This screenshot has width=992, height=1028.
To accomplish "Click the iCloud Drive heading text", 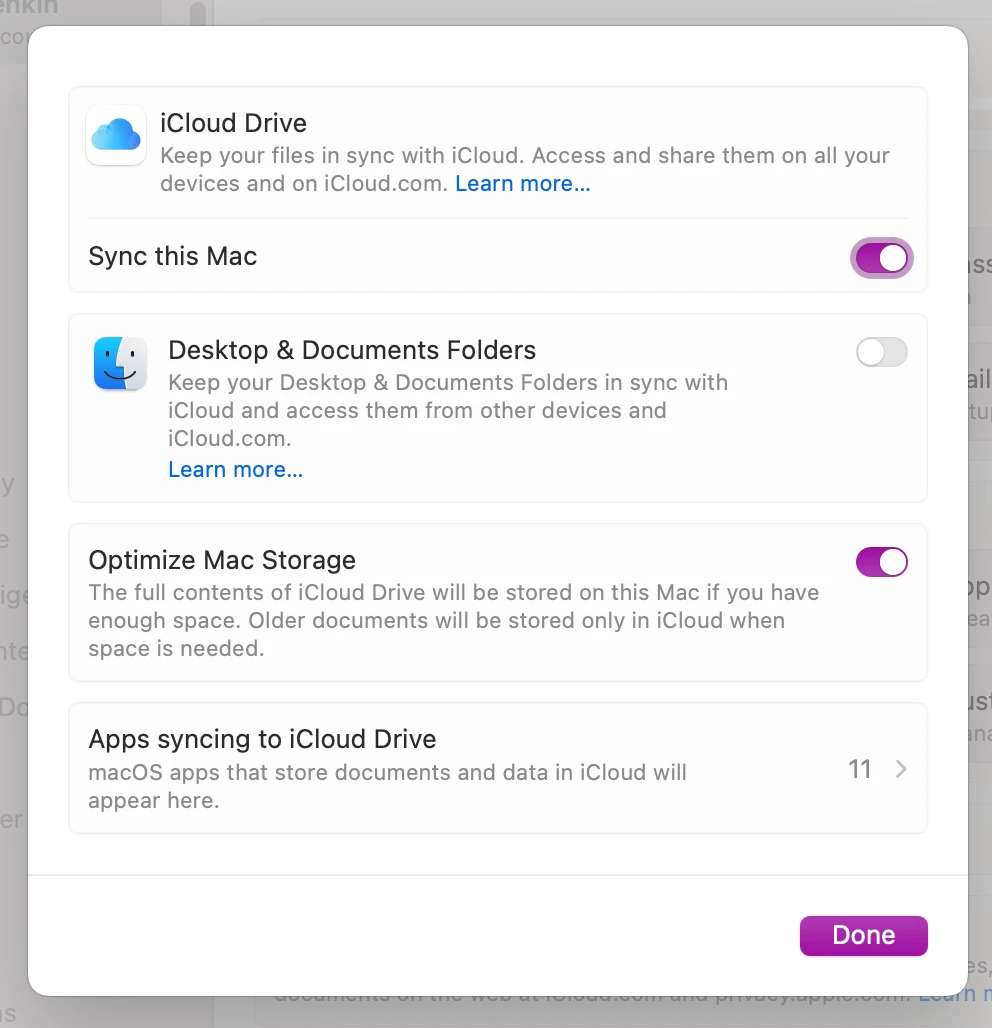I will [x=233, y=123].
